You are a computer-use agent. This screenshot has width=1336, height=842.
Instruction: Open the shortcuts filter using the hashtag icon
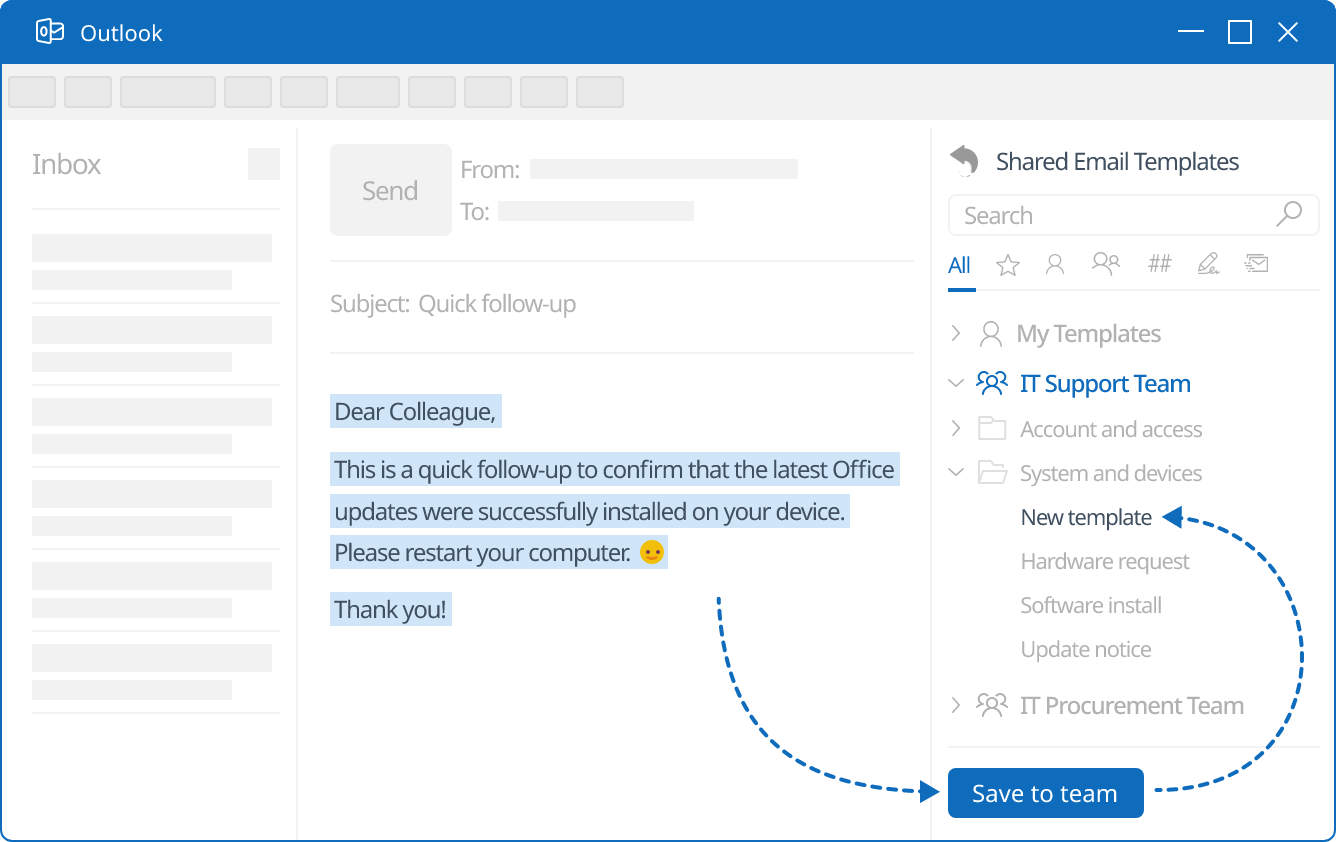pyautogui.click(x=1159, y=264)
